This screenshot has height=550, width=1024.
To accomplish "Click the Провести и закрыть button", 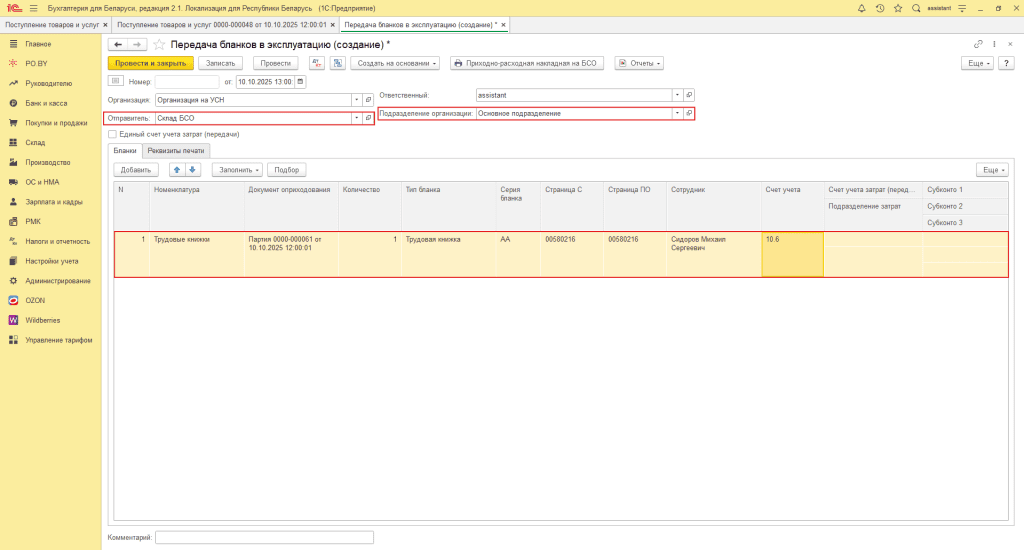I will coord(150,63).
